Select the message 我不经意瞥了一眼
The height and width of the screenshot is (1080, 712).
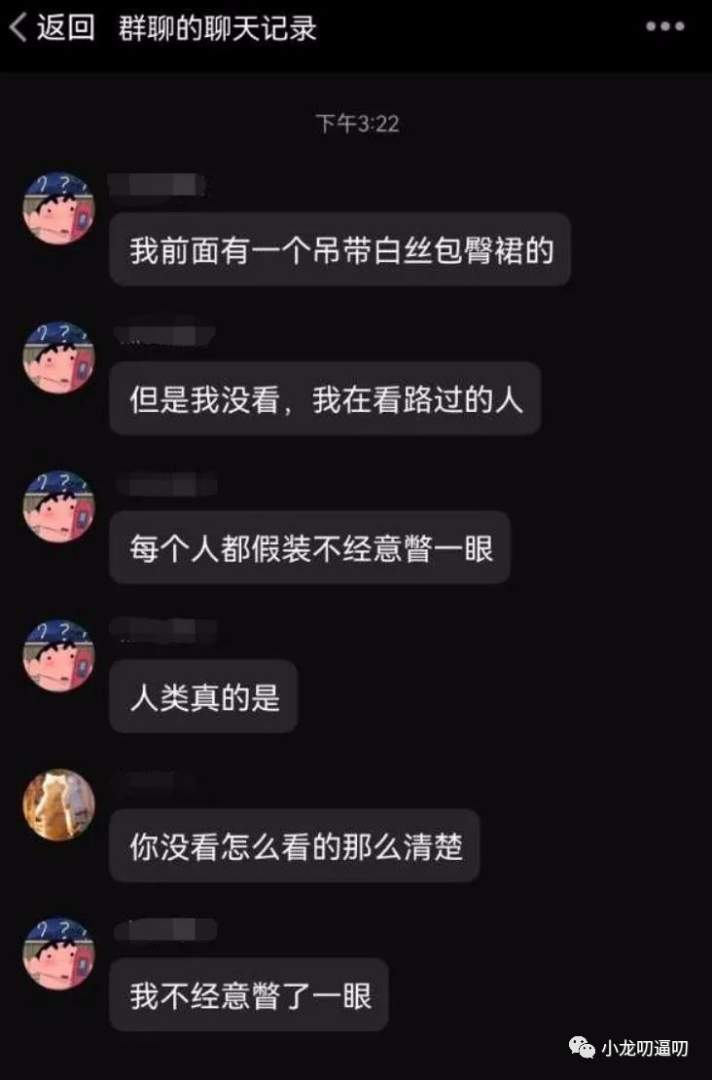point(249,995)
